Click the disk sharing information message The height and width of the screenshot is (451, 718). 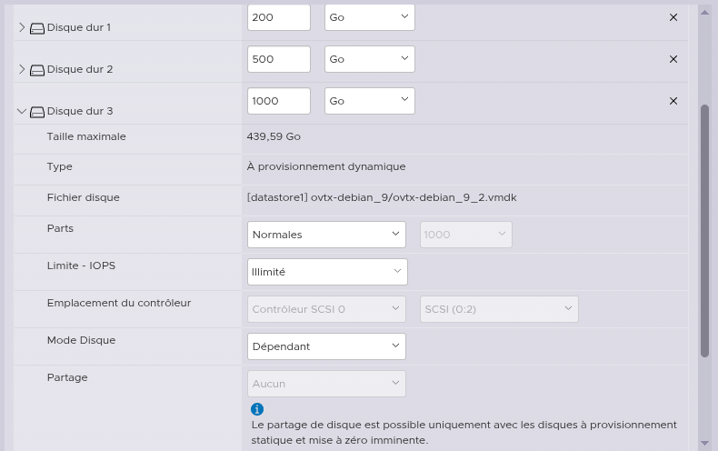pos(464,432)
